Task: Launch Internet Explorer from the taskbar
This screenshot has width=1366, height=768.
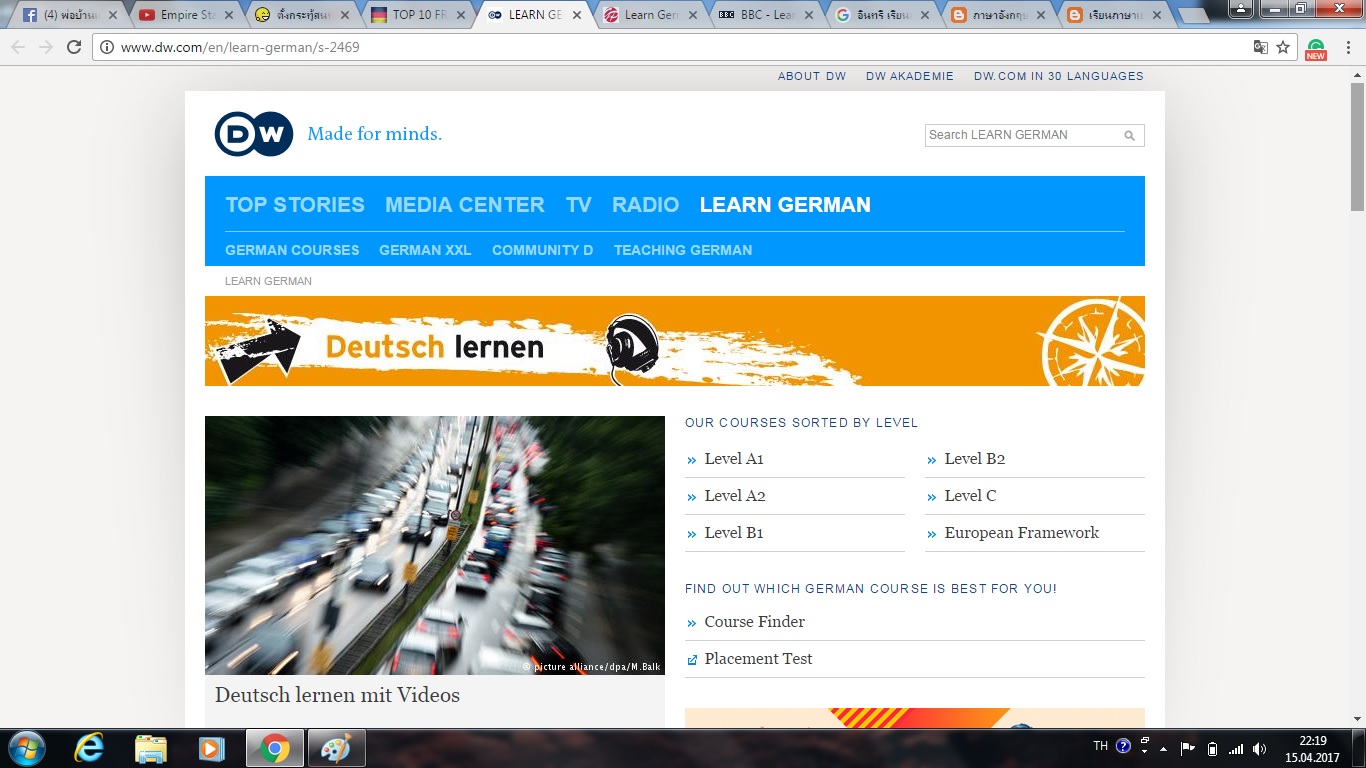Action: point(89,748)
